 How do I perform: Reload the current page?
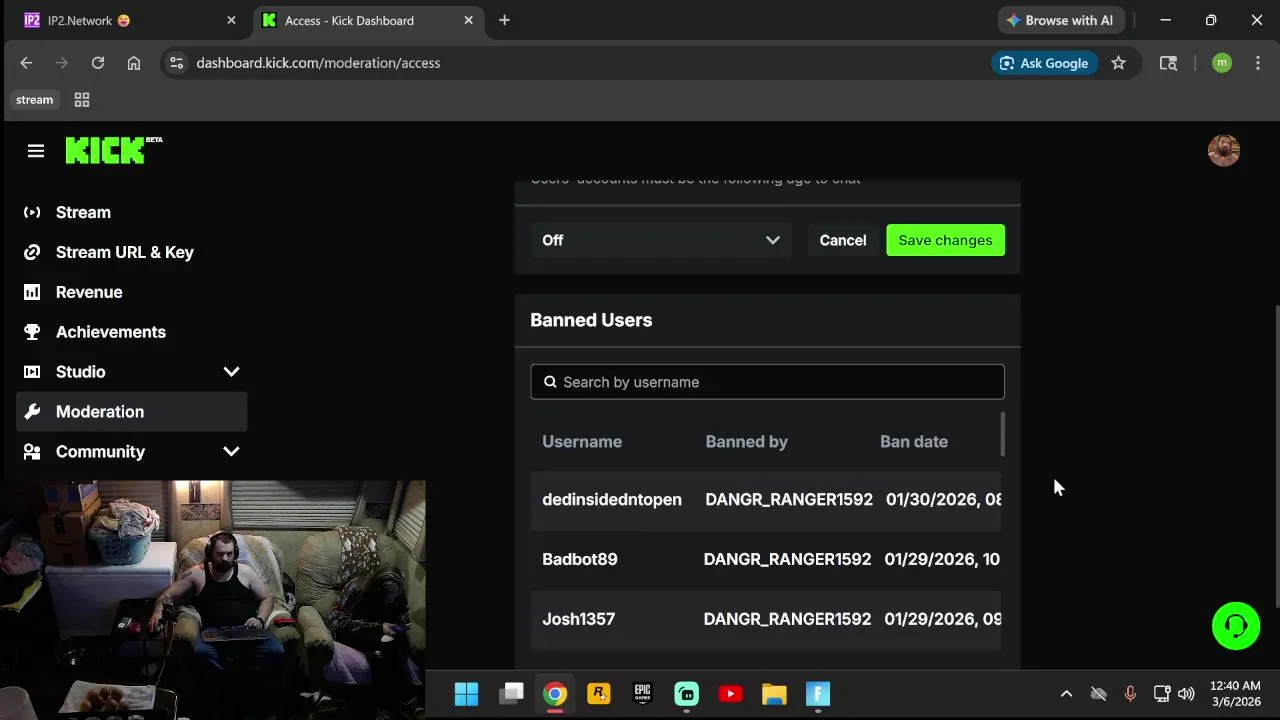click(x=98, y=63)
